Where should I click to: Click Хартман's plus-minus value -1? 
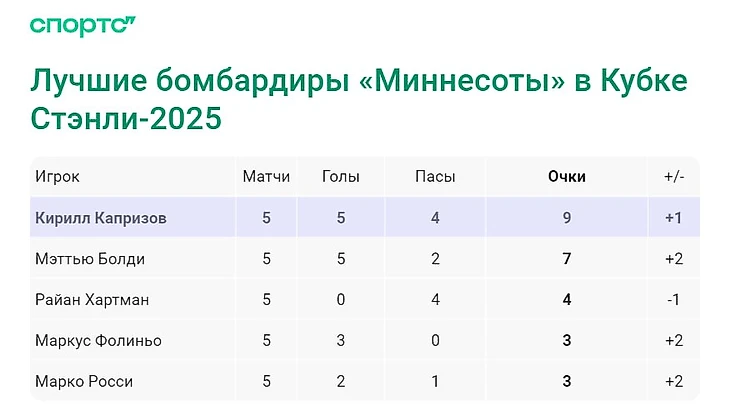[x=673, y=300]
